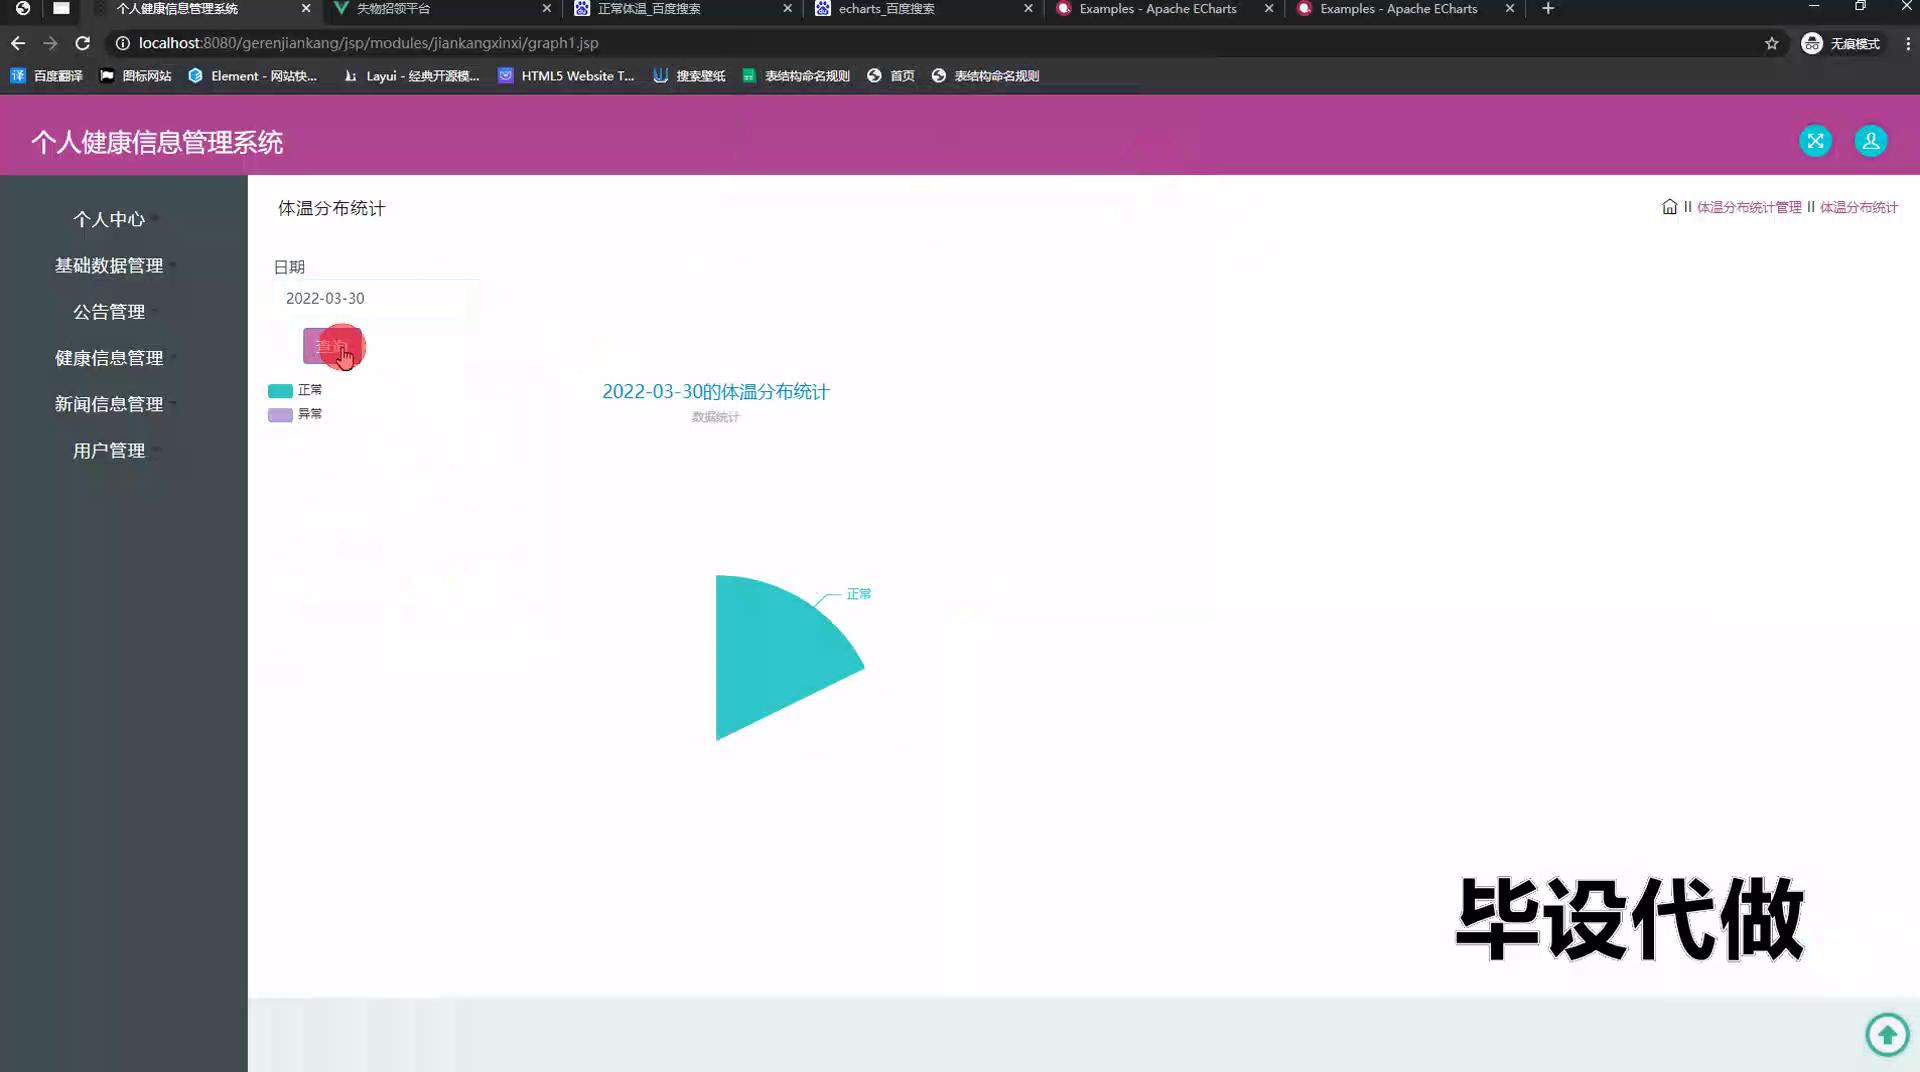Screen dimensions: 1920x1072
Task: Open 首页 bookmark
Action: point(891,76)
